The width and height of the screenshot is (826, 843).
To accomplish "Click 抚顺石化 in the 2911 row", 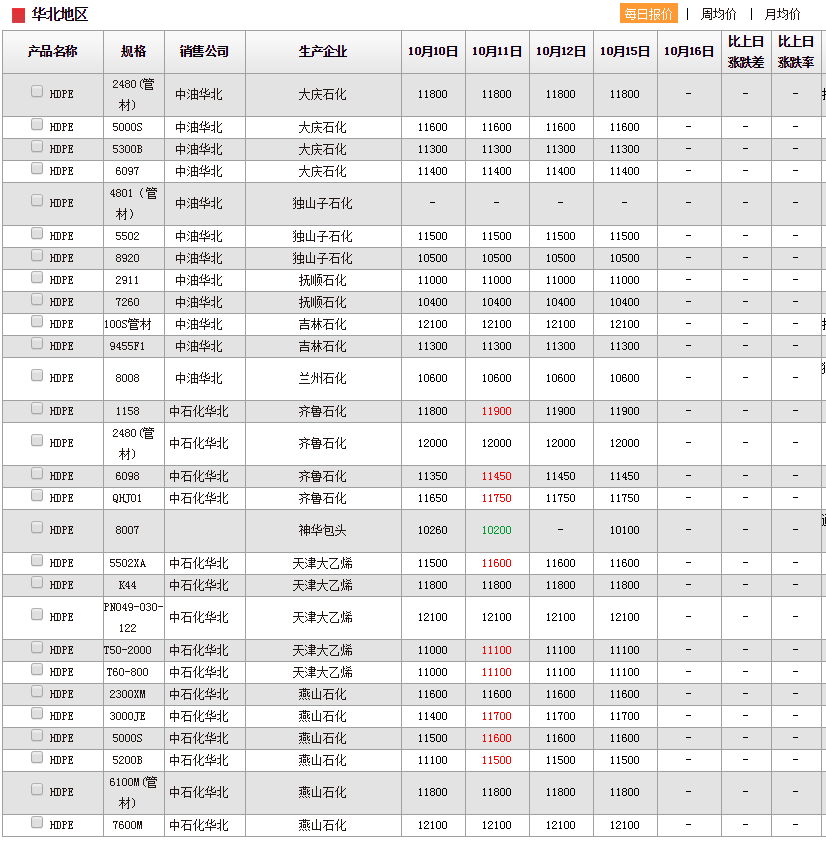I will pos(323,280).
